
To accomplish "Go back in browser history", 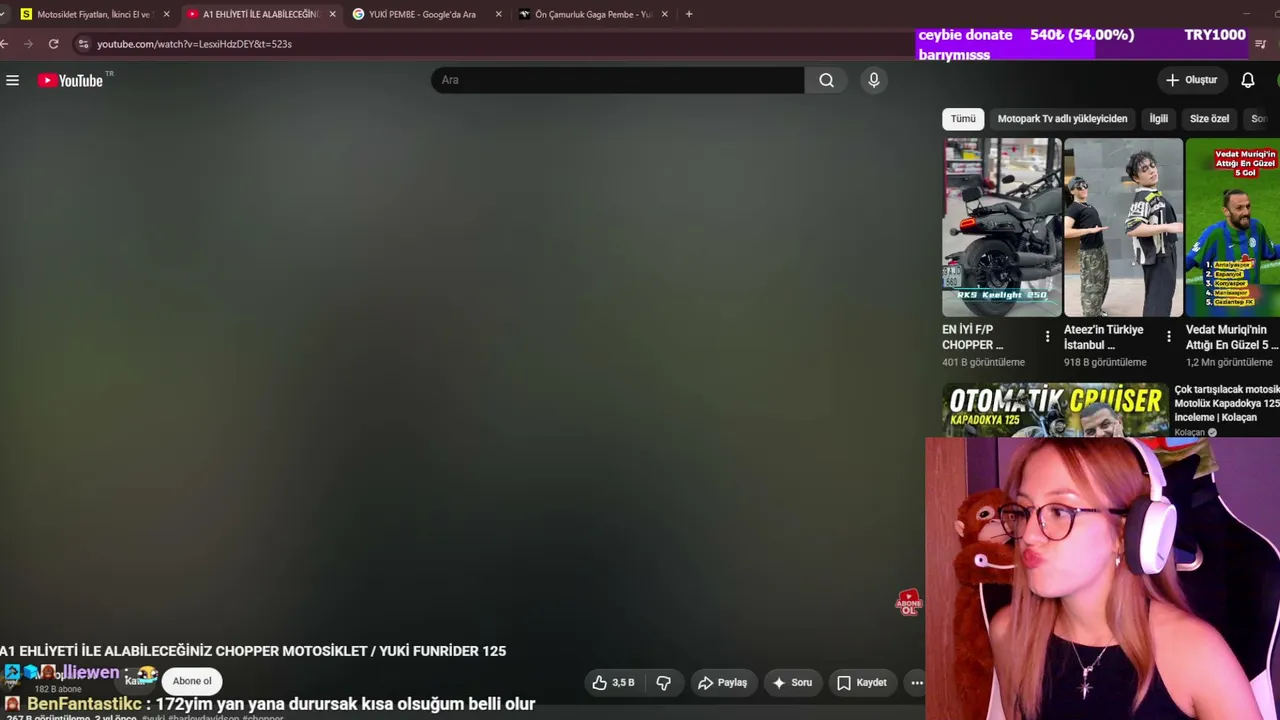I will tap(5, 44).
